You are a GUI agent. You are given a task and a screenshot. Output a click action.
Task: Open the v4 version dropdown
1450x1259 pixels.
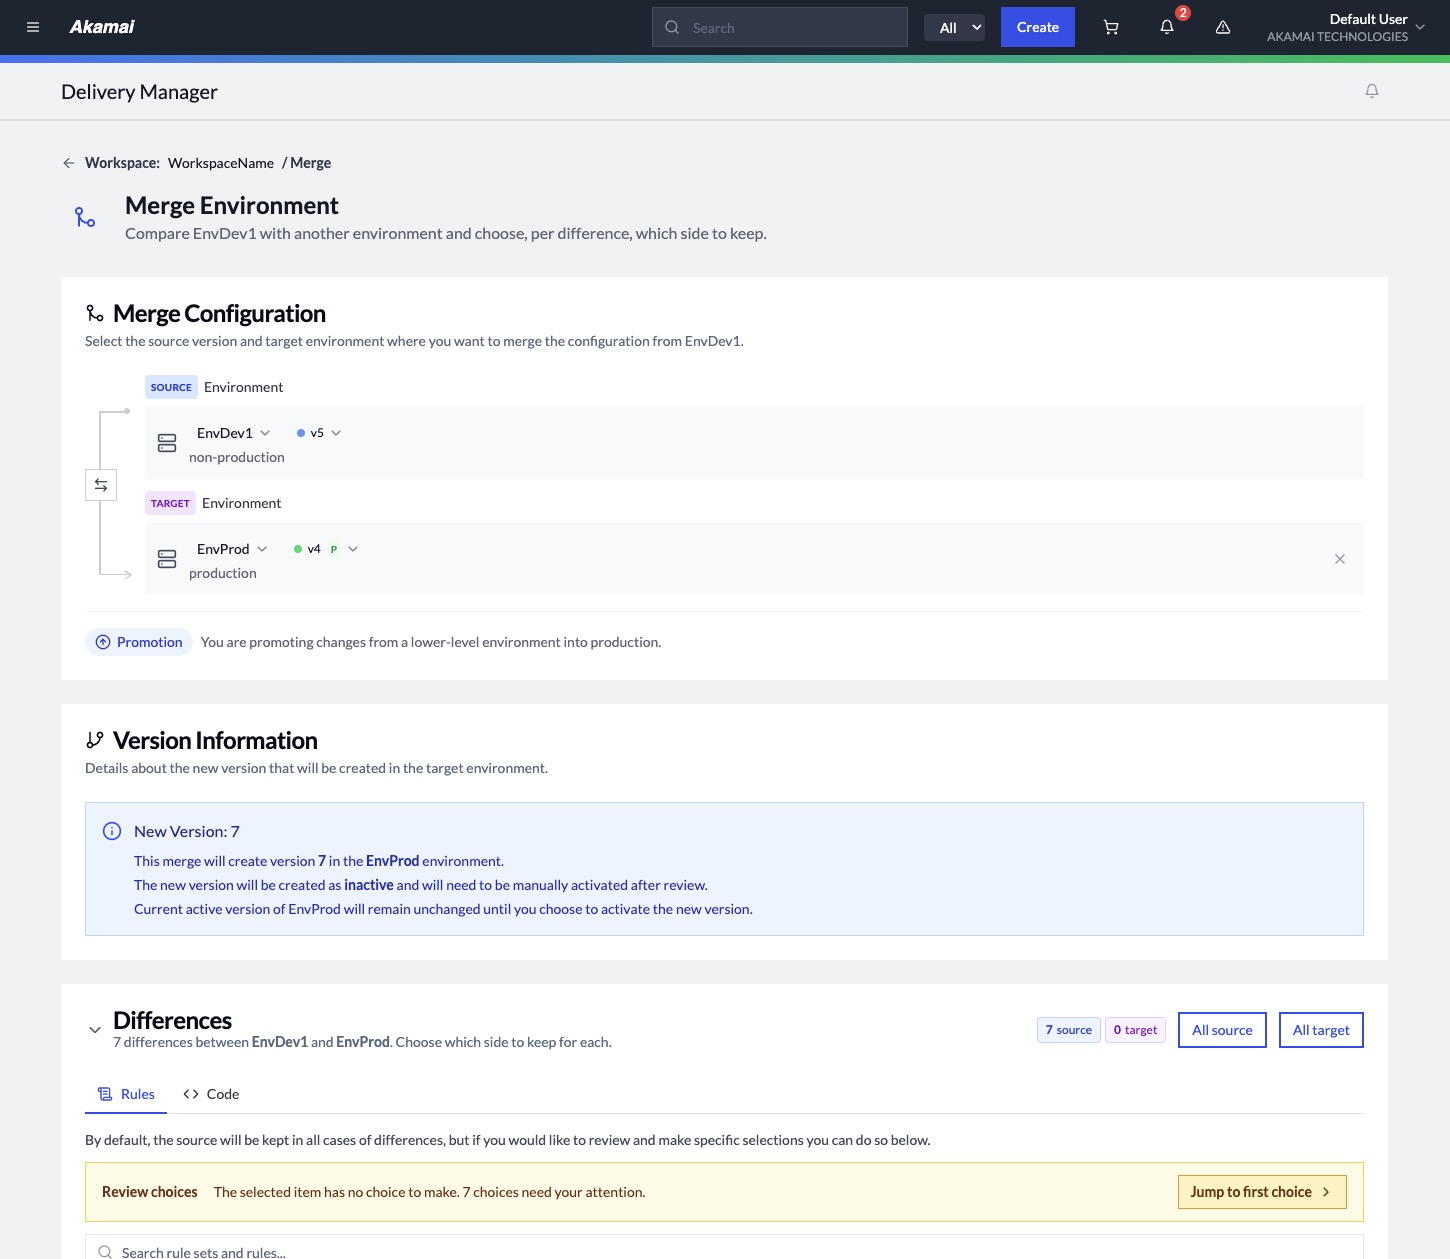tap(326, 549)
